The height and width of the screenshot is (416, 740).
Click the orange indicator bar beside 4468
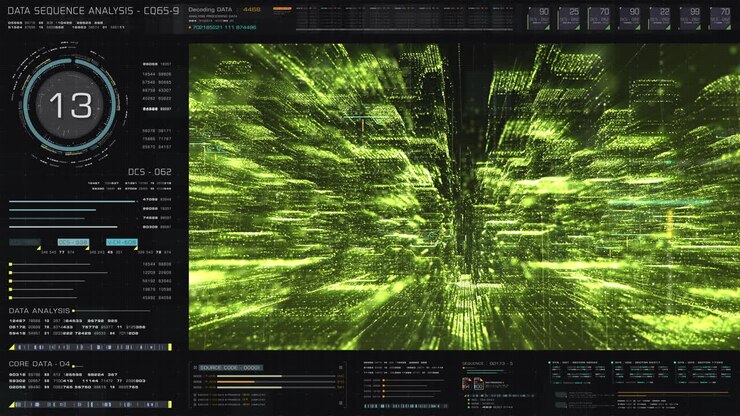click(282, 8)
